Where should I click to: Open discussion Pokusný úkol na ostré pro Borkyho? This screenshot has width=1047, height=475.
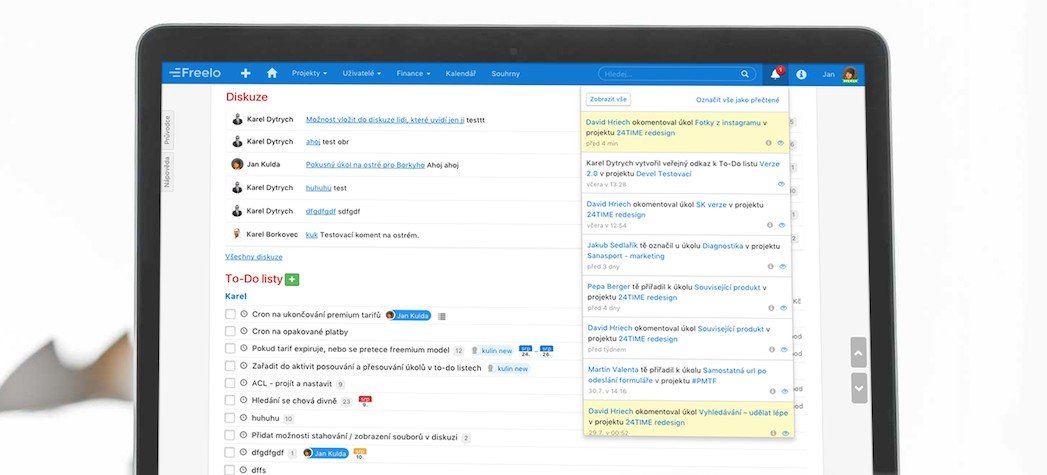click(x=365, y=165)
